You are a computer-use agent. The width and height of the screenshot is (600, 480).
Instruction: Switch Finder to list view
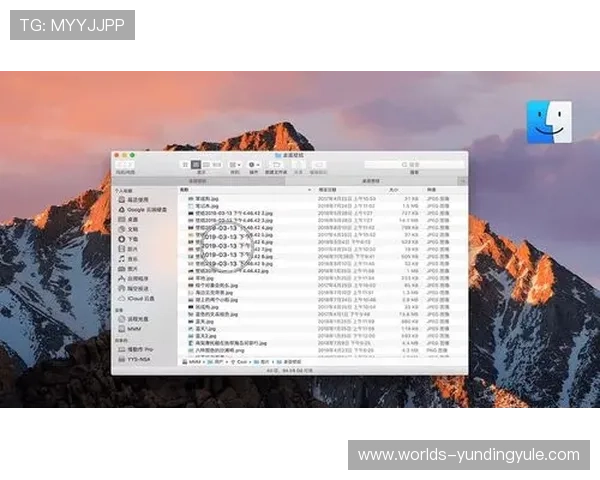[195, 164]
